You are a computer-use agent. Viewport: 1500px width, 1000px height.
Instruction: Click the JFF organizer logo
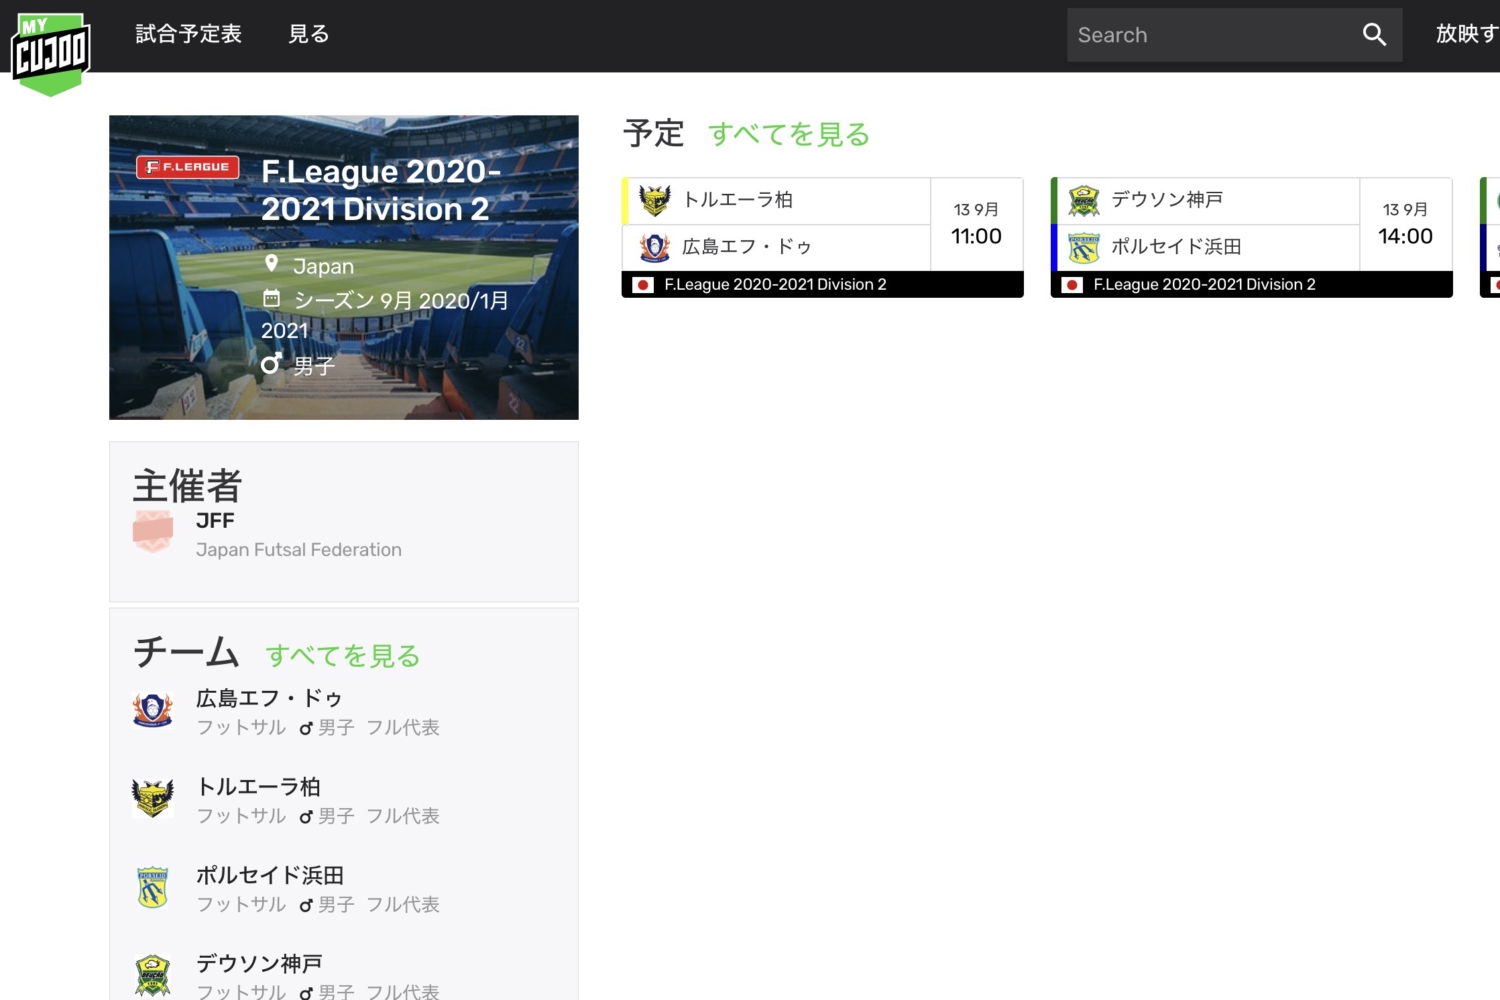(x=153, y=531)
